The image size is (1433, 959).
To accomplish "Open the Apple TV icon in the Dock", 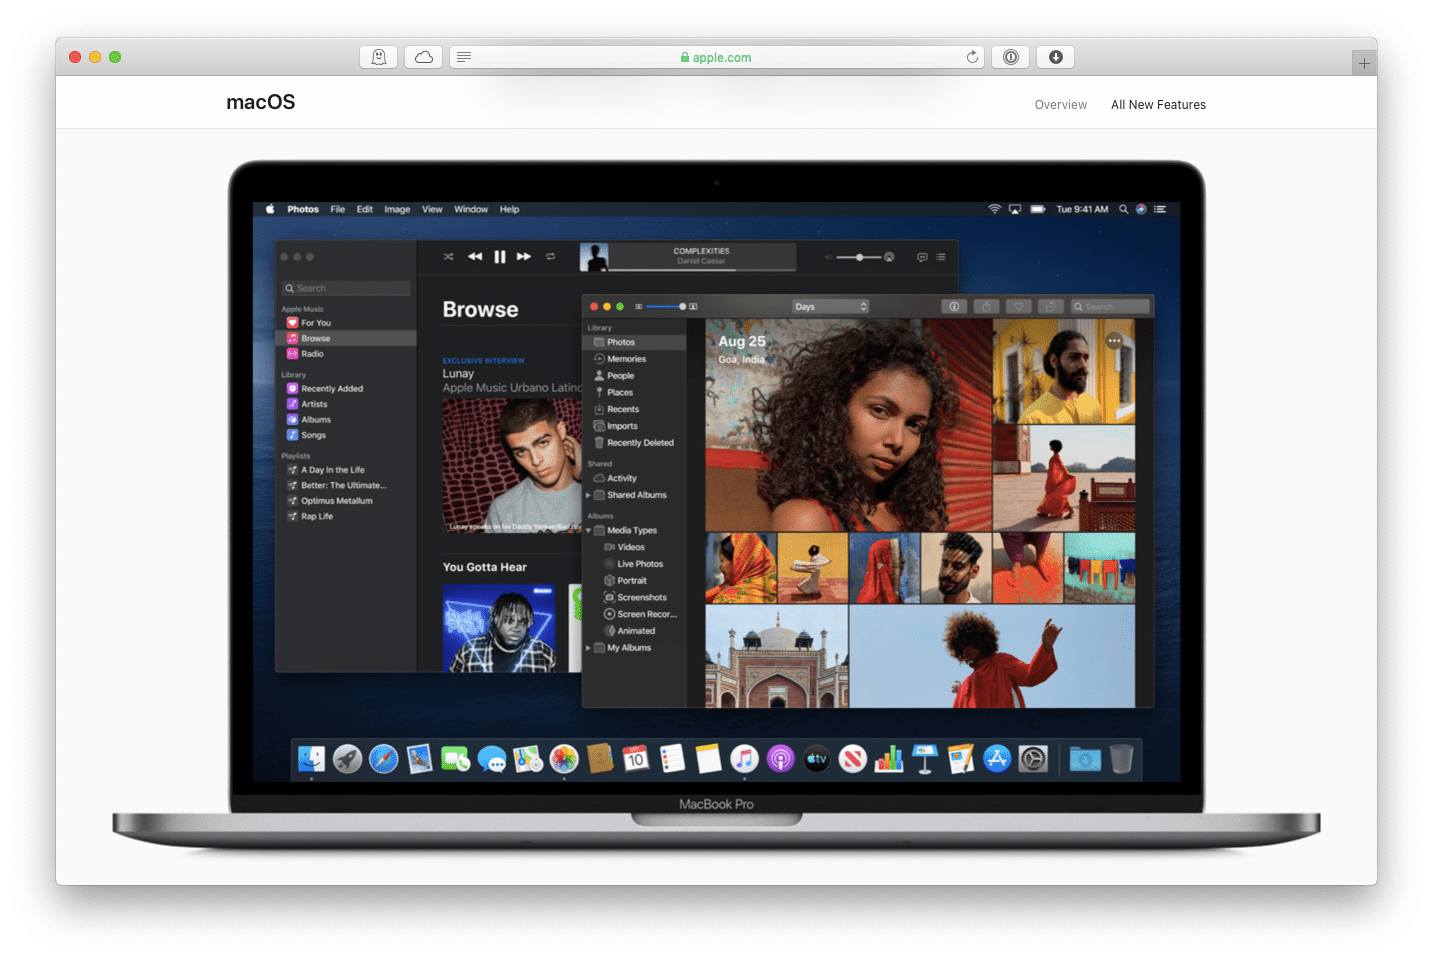I will (817, 760).
